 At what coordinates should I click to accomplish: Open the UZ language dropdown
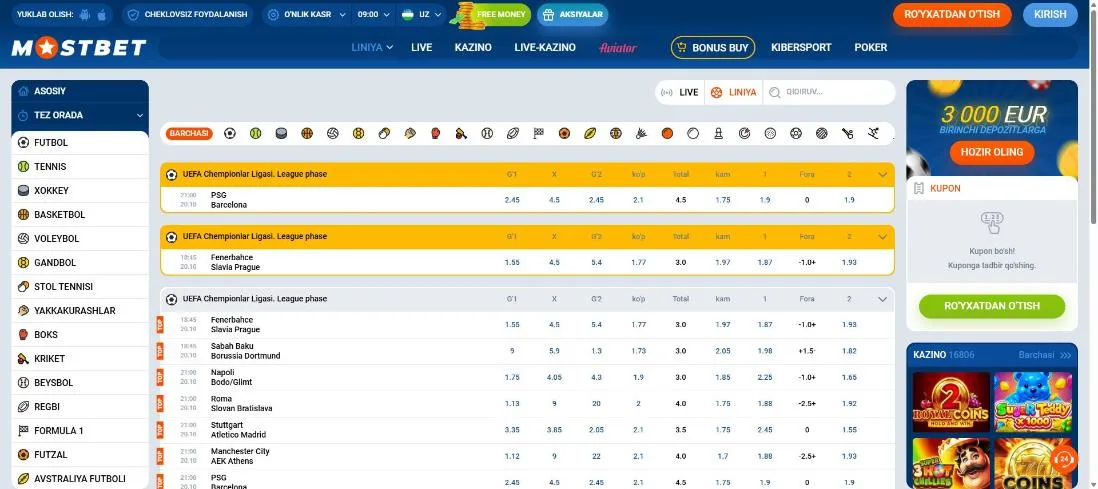pyautogui.click(x=422, y=14)
